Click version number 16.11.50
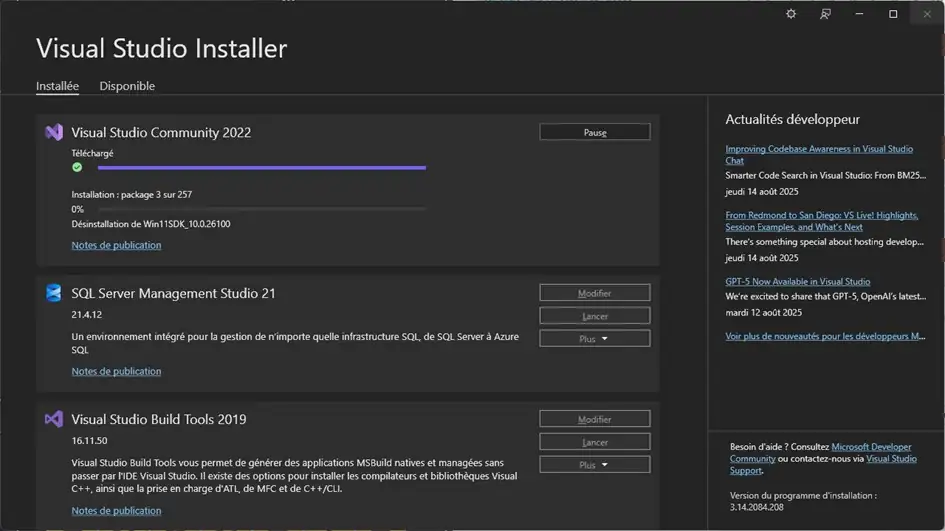Image resolution: width=945 pixels, height=531 pixels. [x=89, y=441]
